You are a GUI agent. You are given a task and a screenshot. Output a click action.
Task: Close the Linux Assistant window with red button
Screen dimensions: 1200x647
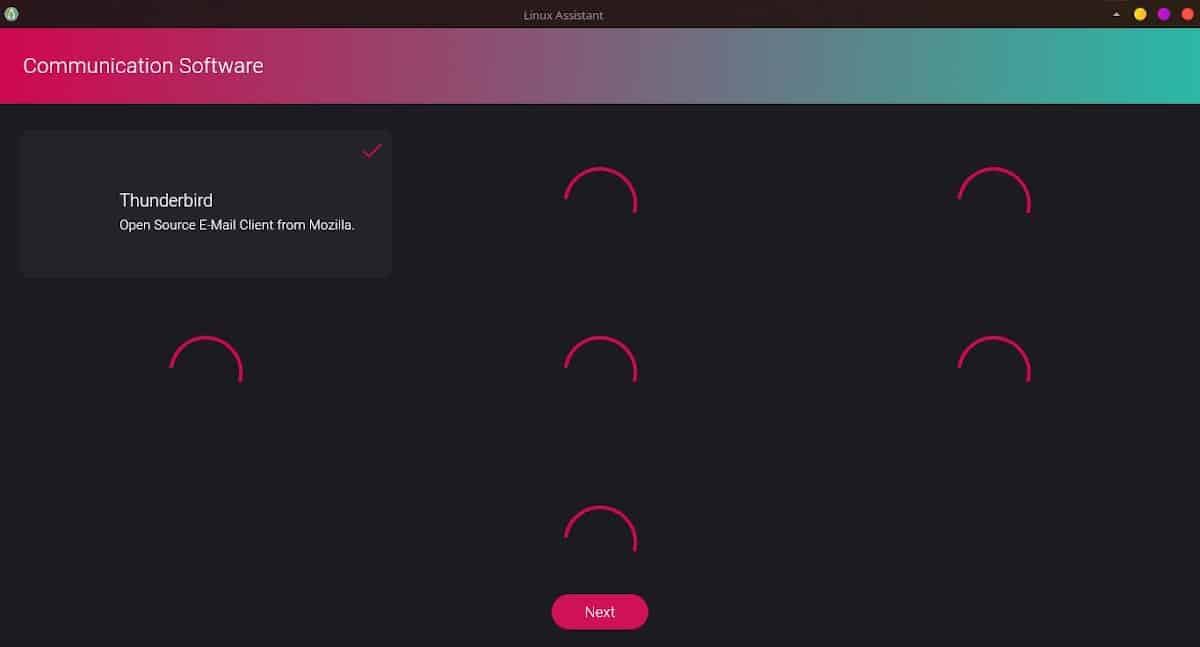point(1188,14)
